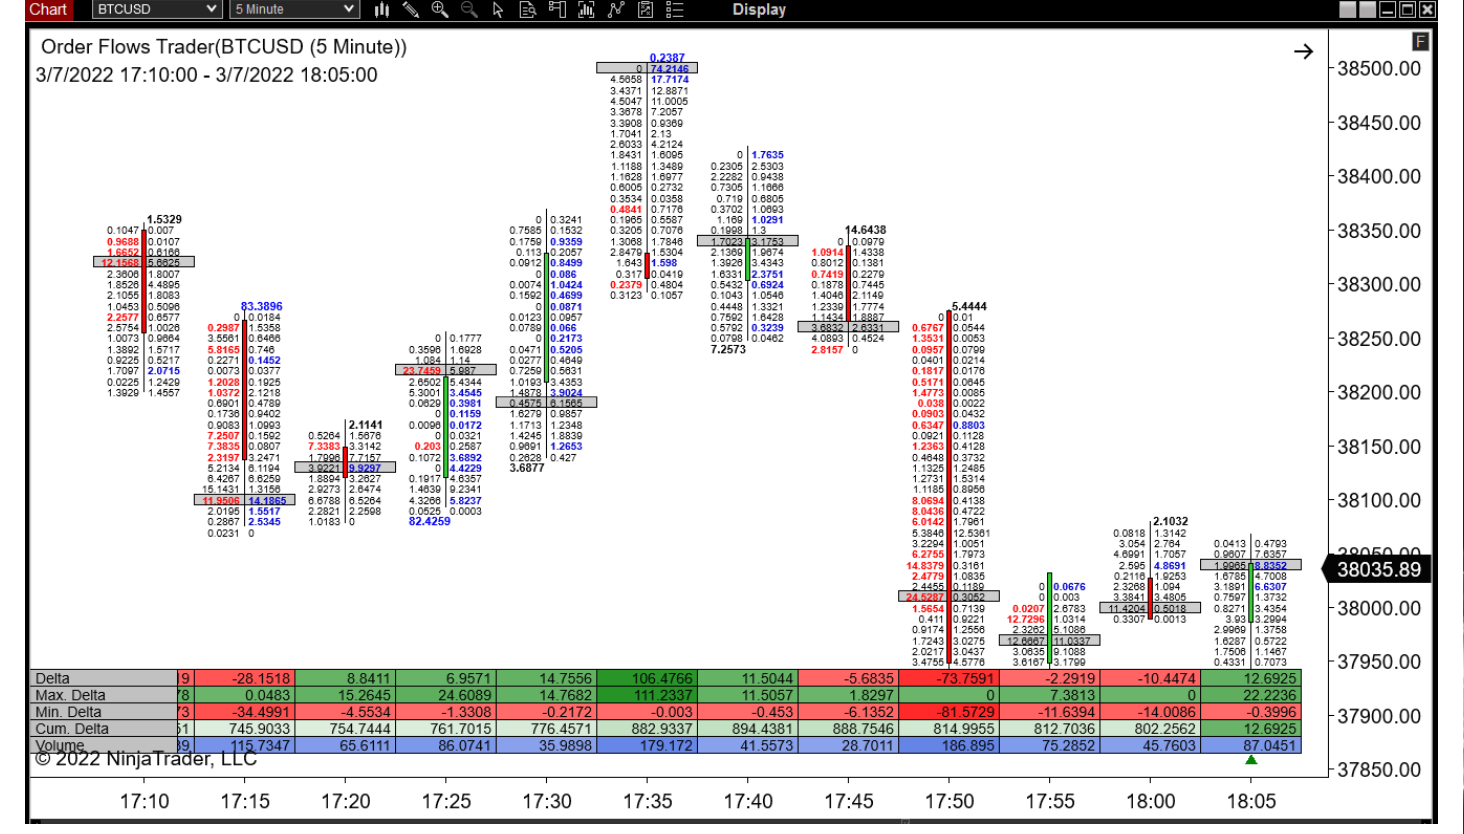This screenshot has width=1464, height=834.
Task: Open the BTCUSD instrument dropdown
Action: point(157,9)
